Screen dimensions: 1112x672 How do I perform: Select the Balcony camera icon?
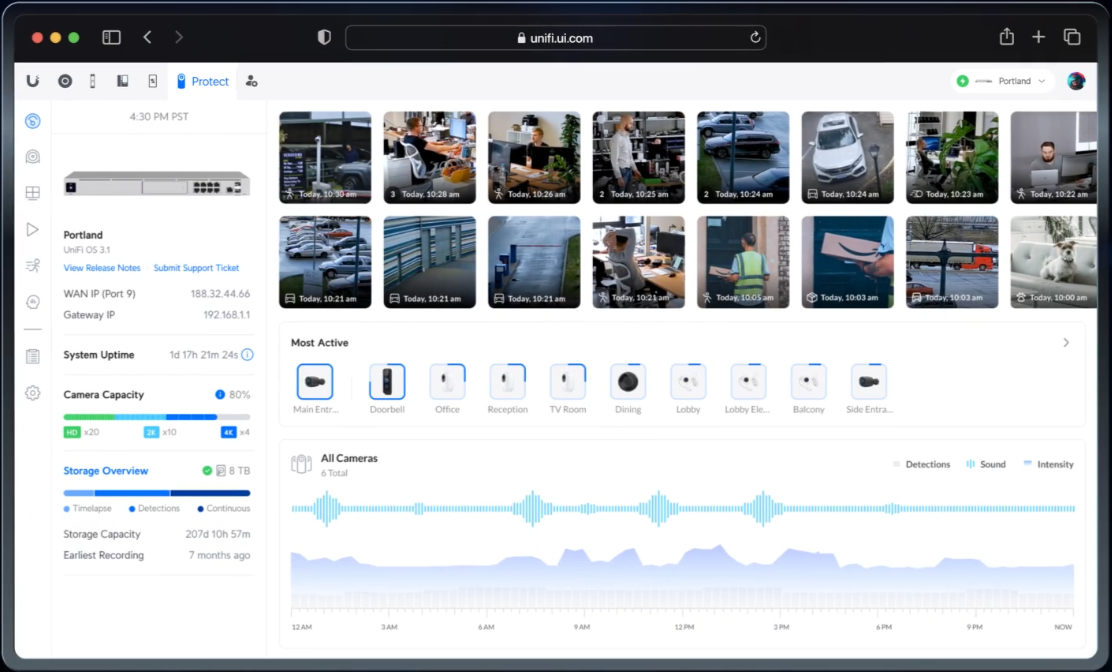click(808, 381)
